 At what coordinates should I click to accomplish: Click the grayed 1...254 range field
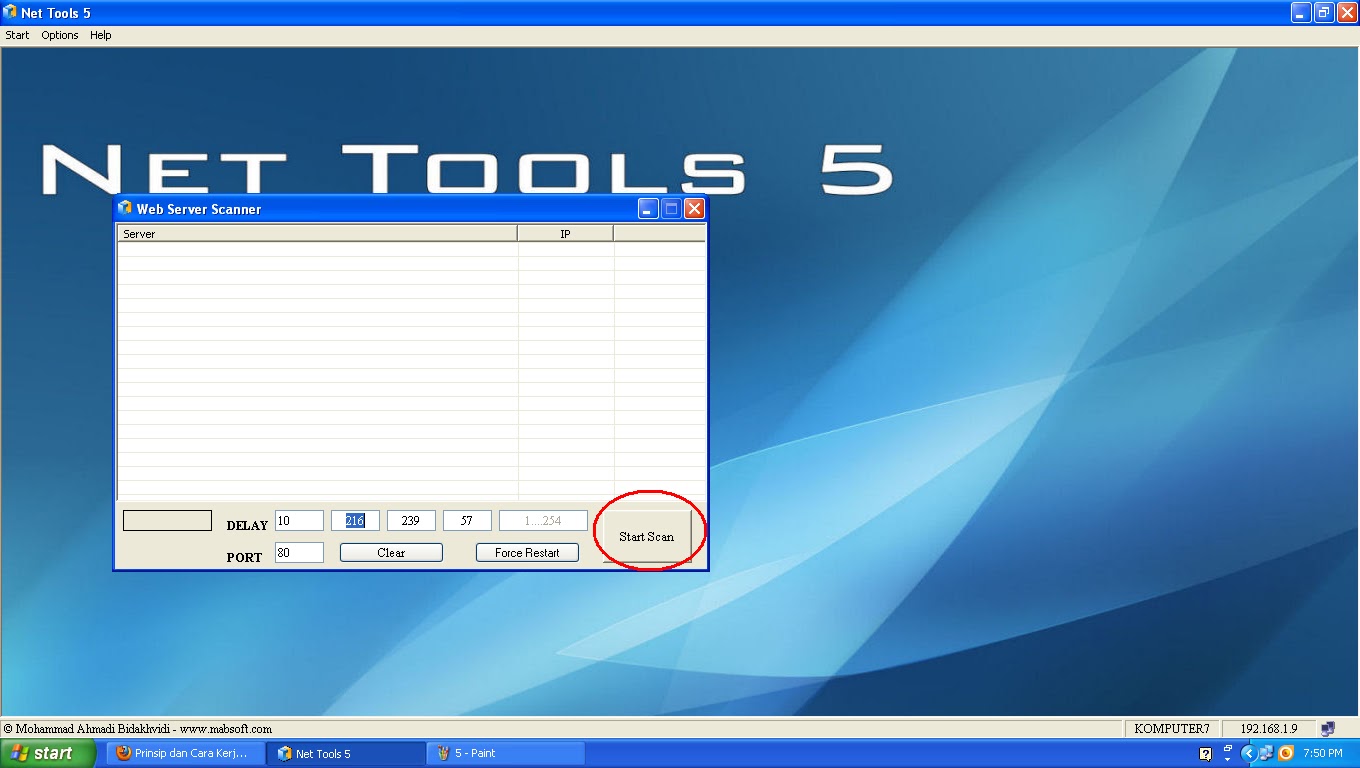542,520
